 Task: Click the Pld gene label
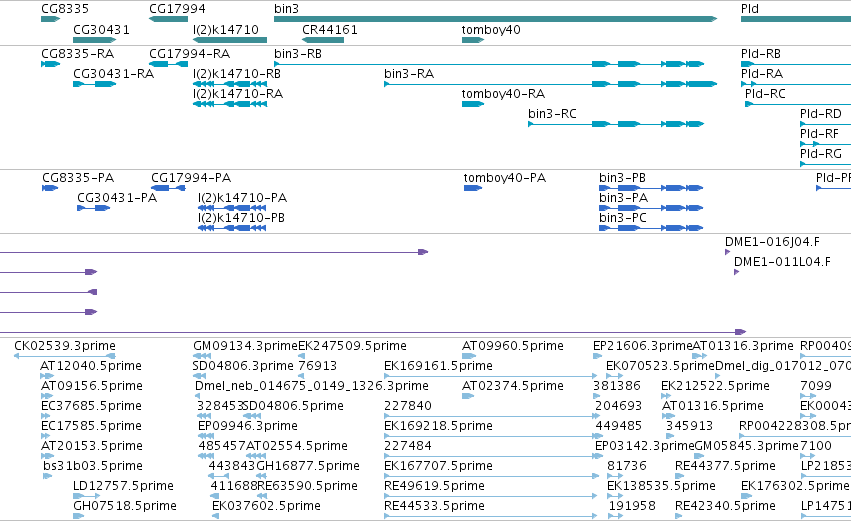pos(750,9)
